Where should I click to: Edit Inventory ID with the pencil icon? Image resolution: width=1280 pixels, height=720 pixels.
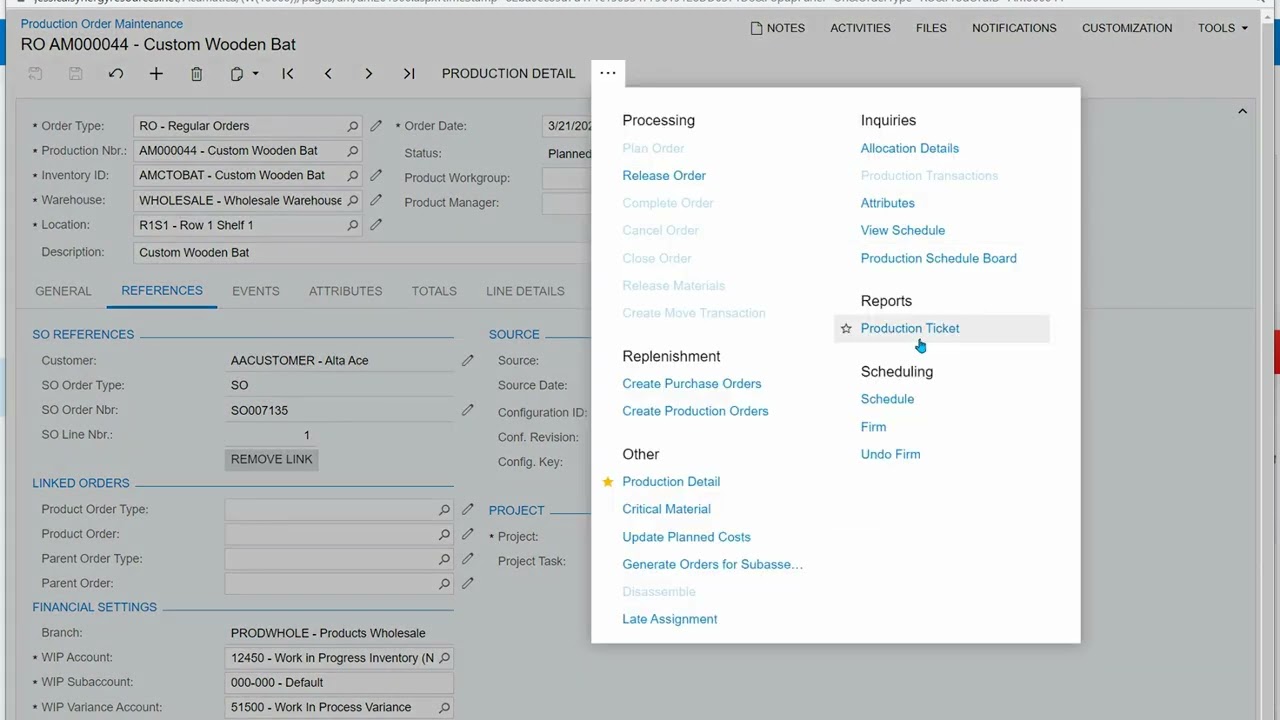click(376, 175)
